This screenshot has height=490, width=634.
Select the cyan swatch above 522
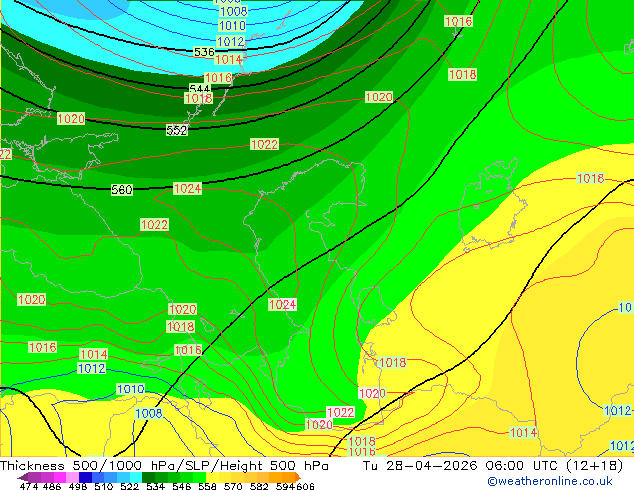click(x=136, y=477)
